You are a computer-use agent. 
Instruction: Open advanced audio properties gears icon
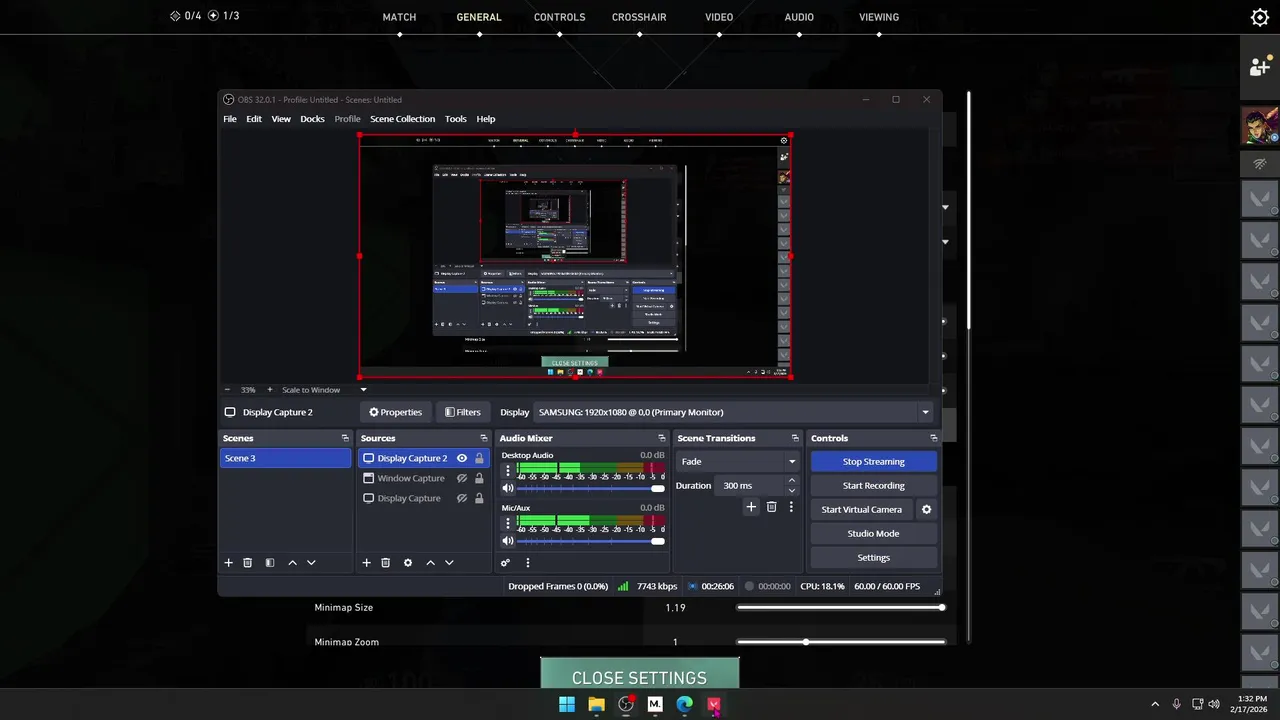tap(505, 563)
